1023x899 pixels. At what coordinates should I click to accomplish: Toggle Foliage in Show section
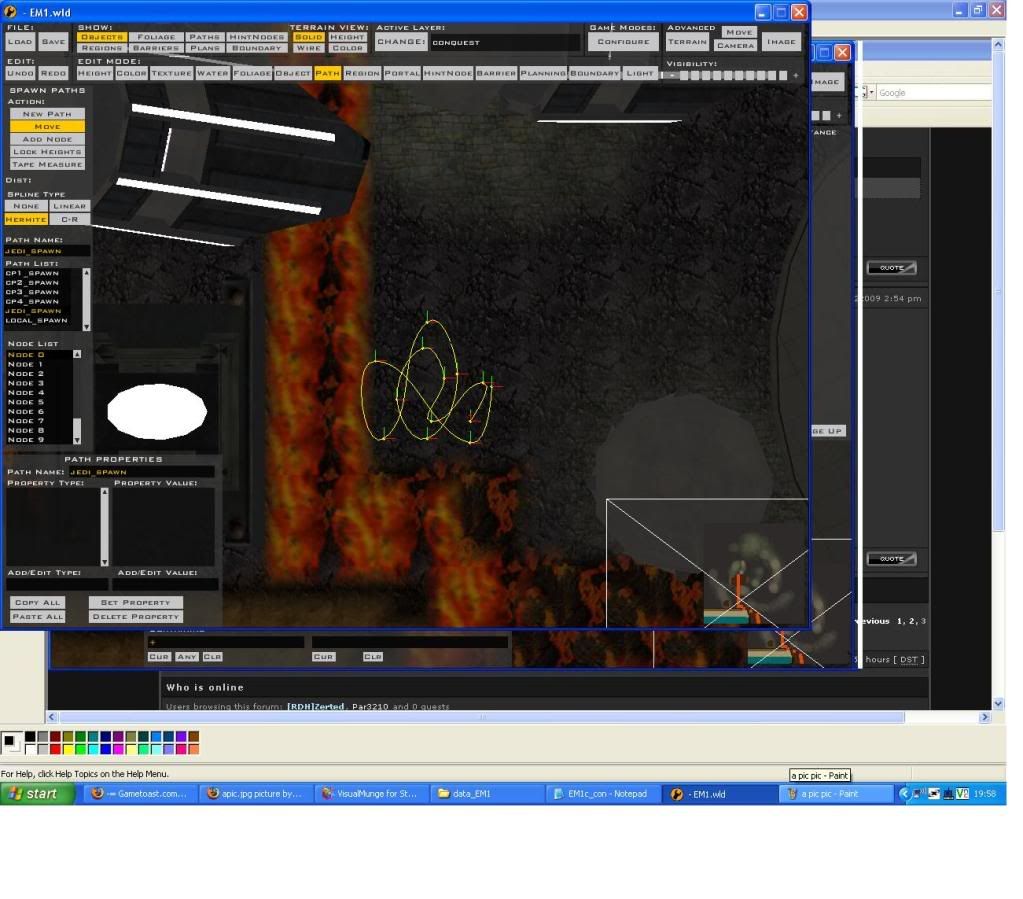pyautogui.click(x=156, y=37)
